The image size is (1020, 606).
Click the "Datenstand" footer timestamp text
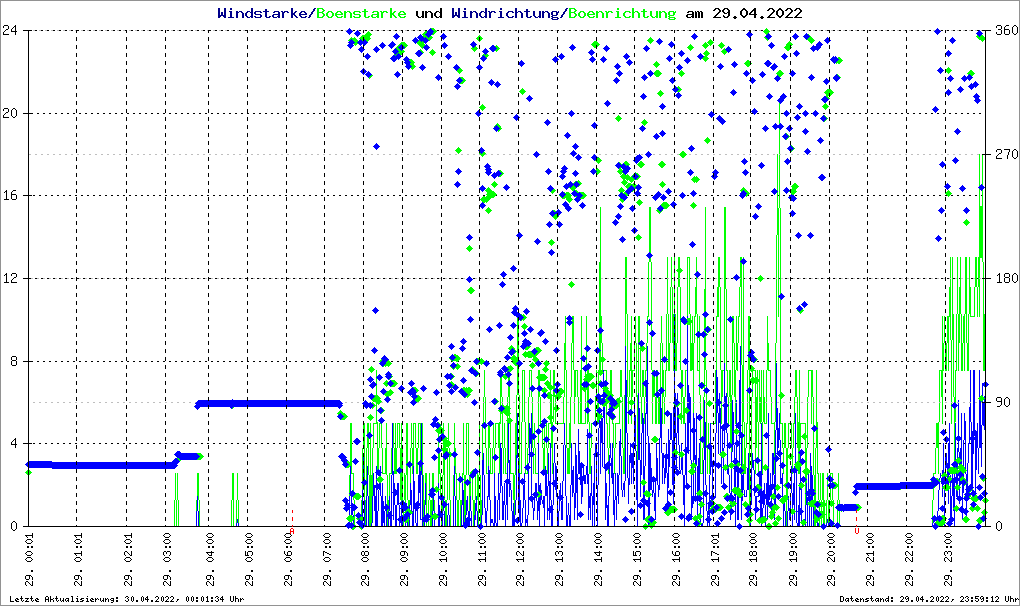[x=928, y=599]
